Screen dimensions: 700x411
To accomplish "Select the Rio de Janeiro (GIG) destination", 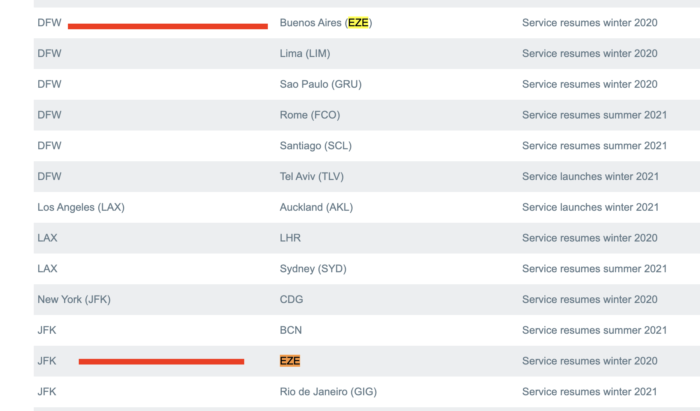I will pyautogui.click(x=328, y=391).
